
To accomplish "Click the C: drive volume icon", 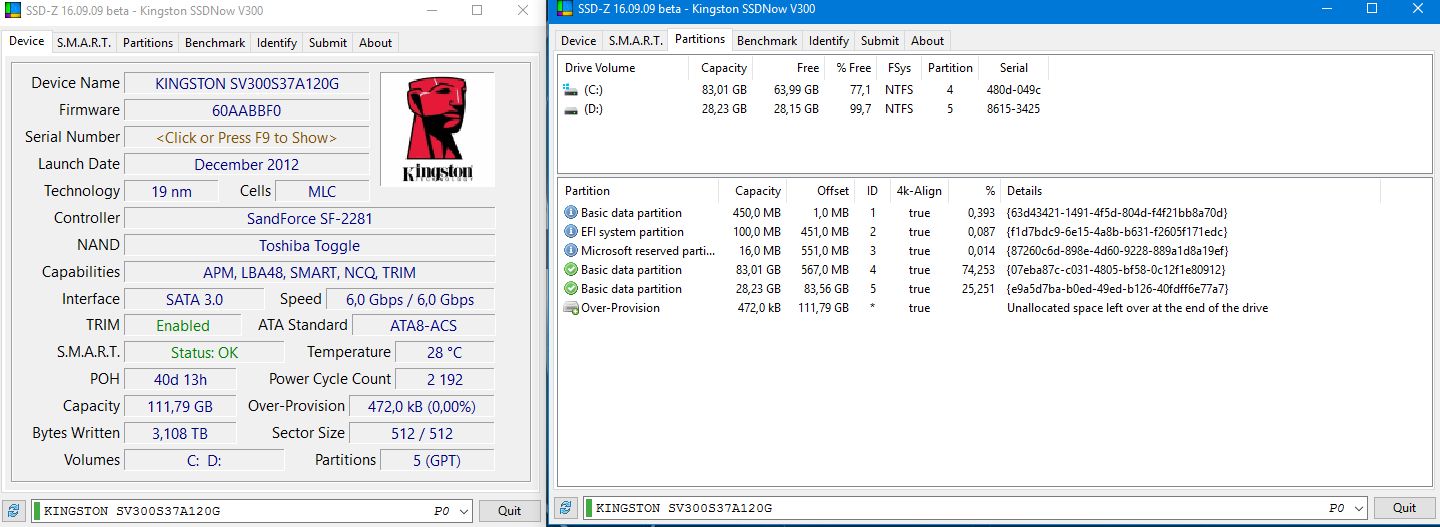I will [x=571, y=89].
